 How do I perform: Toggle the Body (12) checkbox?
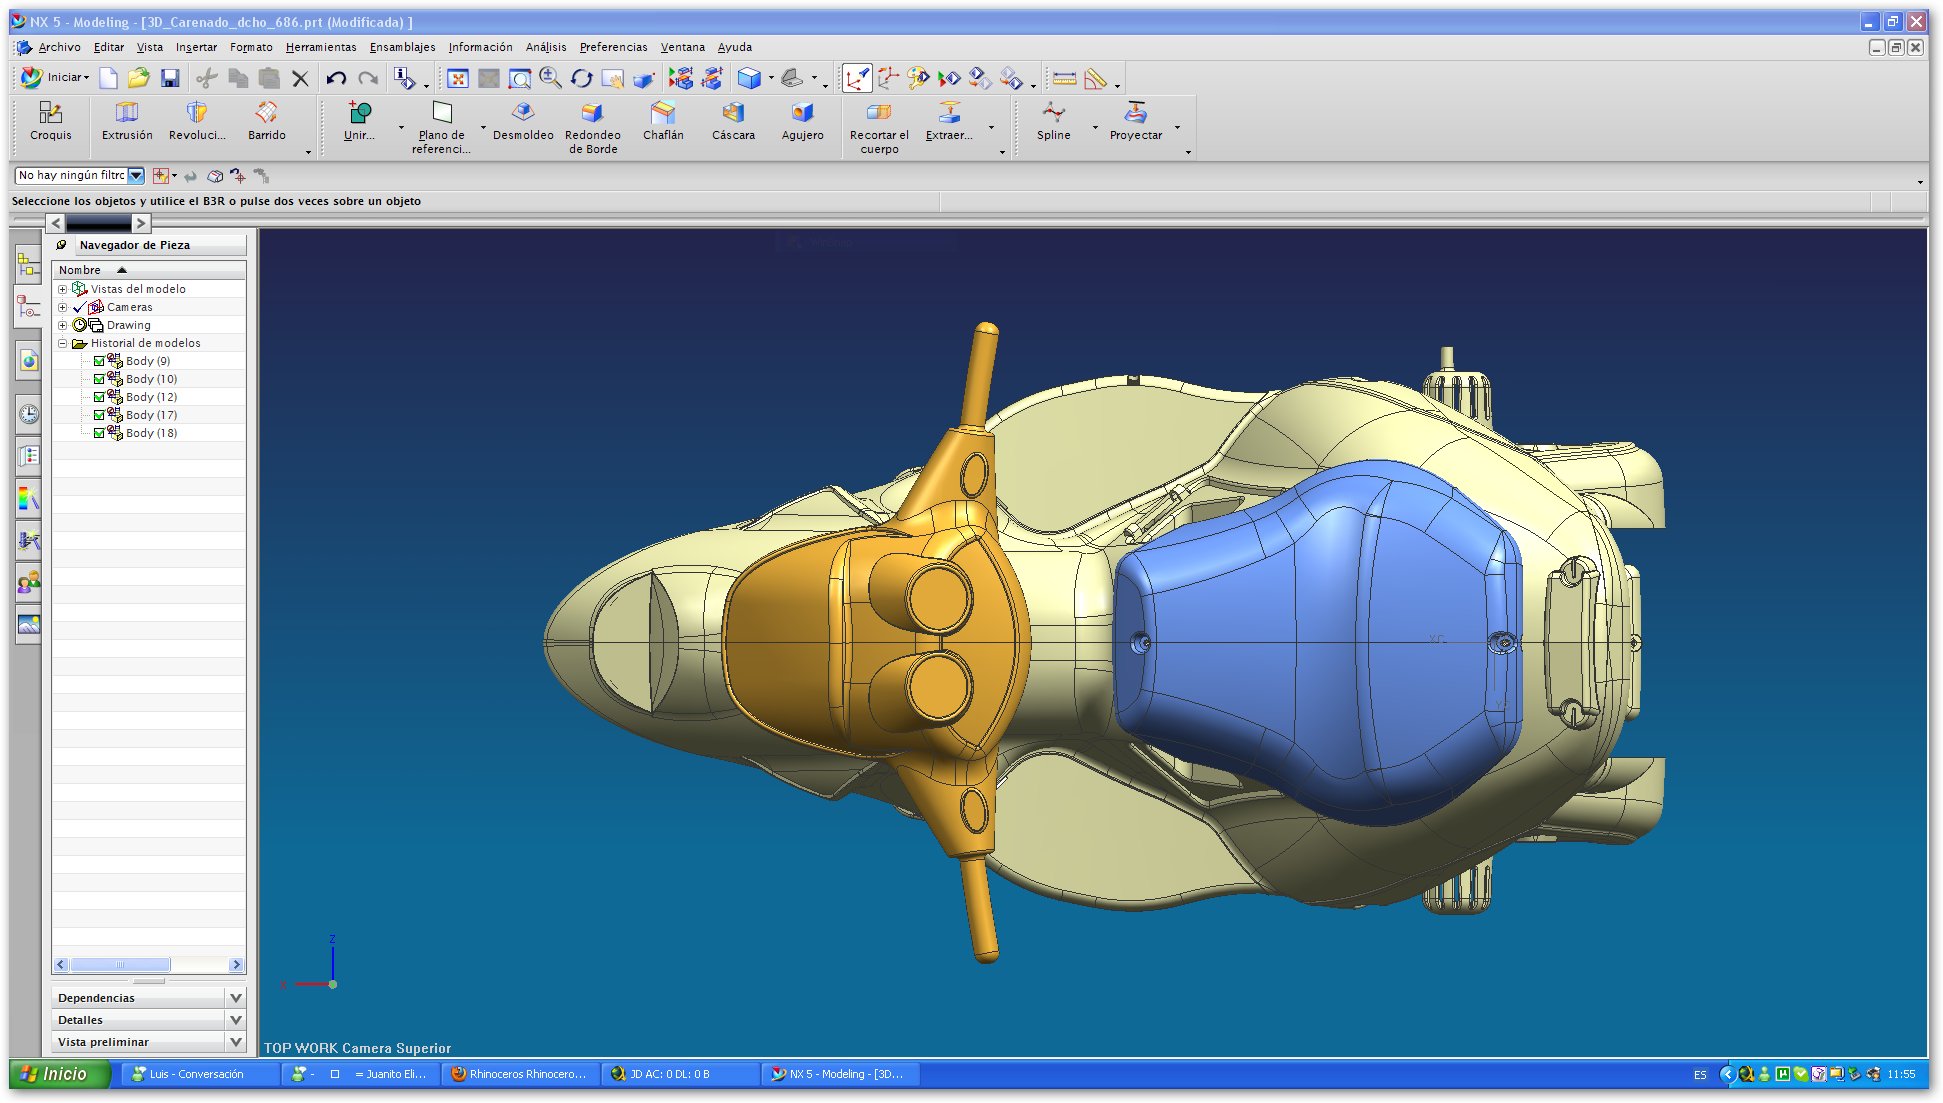[99, 397]
